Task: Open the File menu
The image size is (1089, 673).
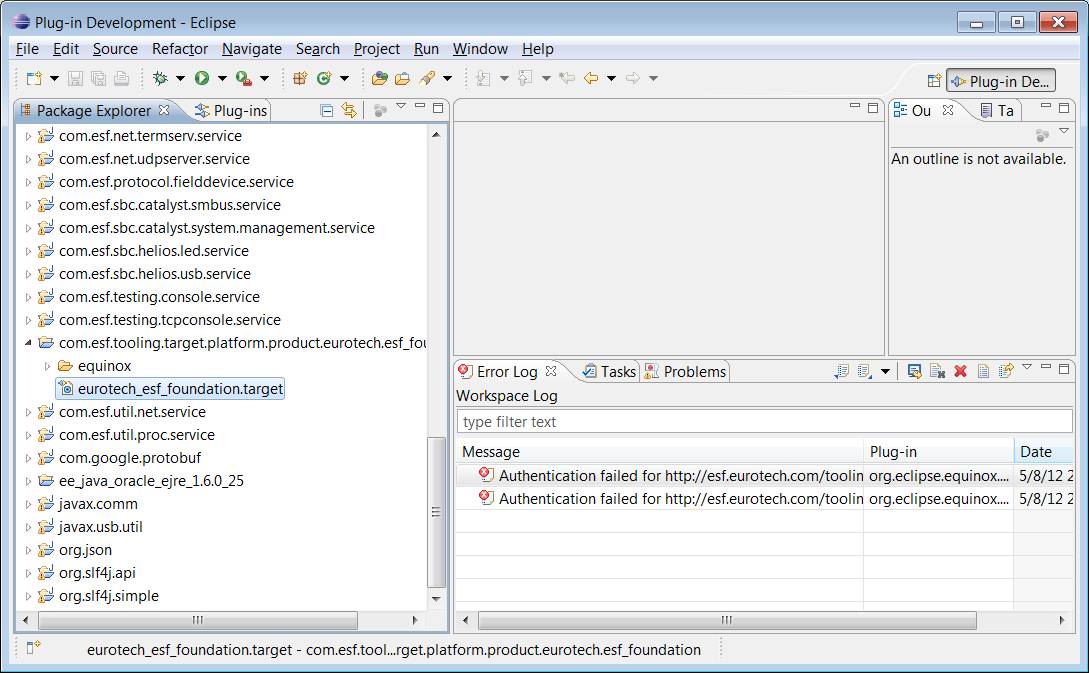Action: tap(27, 49)
